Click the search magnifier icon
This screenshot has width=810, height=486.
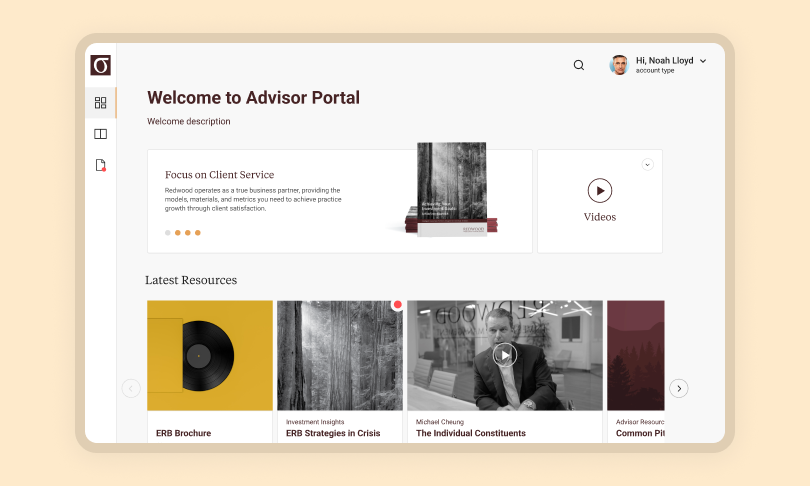[579, 65]
